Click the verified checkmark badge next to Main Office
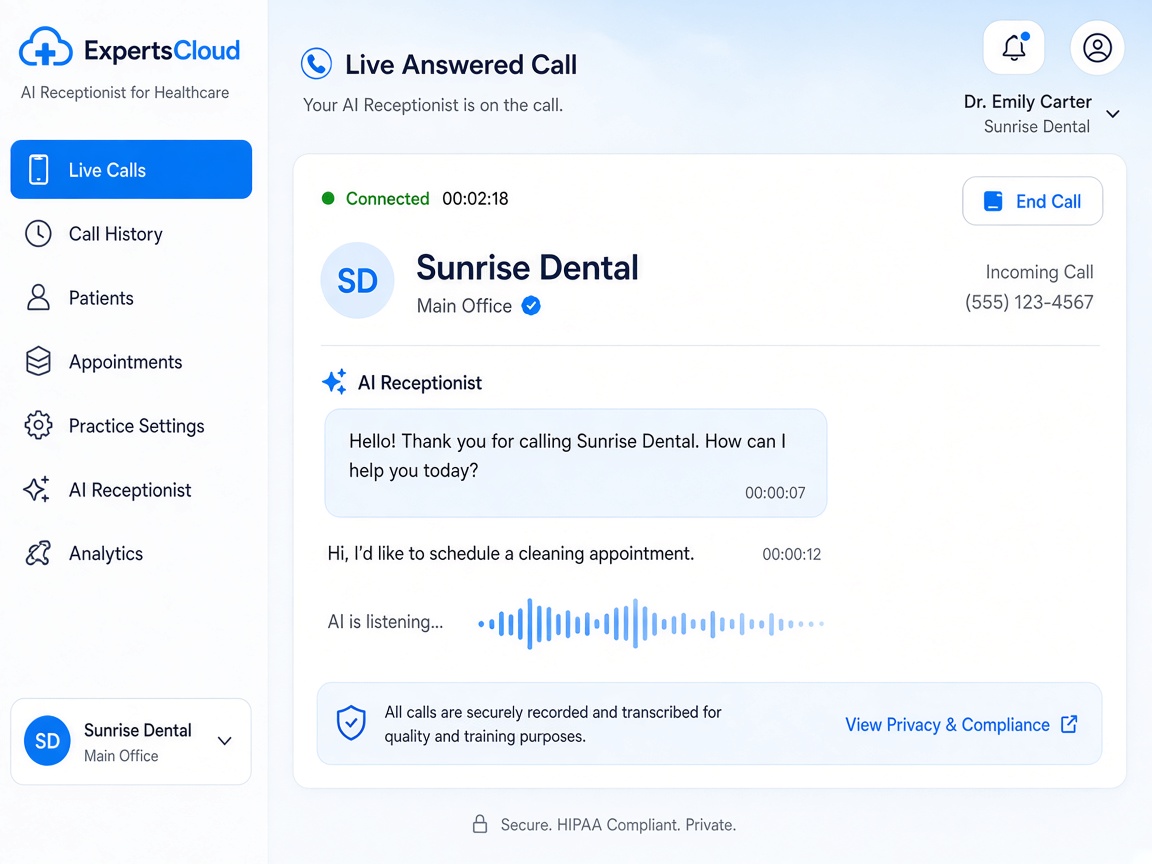 click(531, 306)
